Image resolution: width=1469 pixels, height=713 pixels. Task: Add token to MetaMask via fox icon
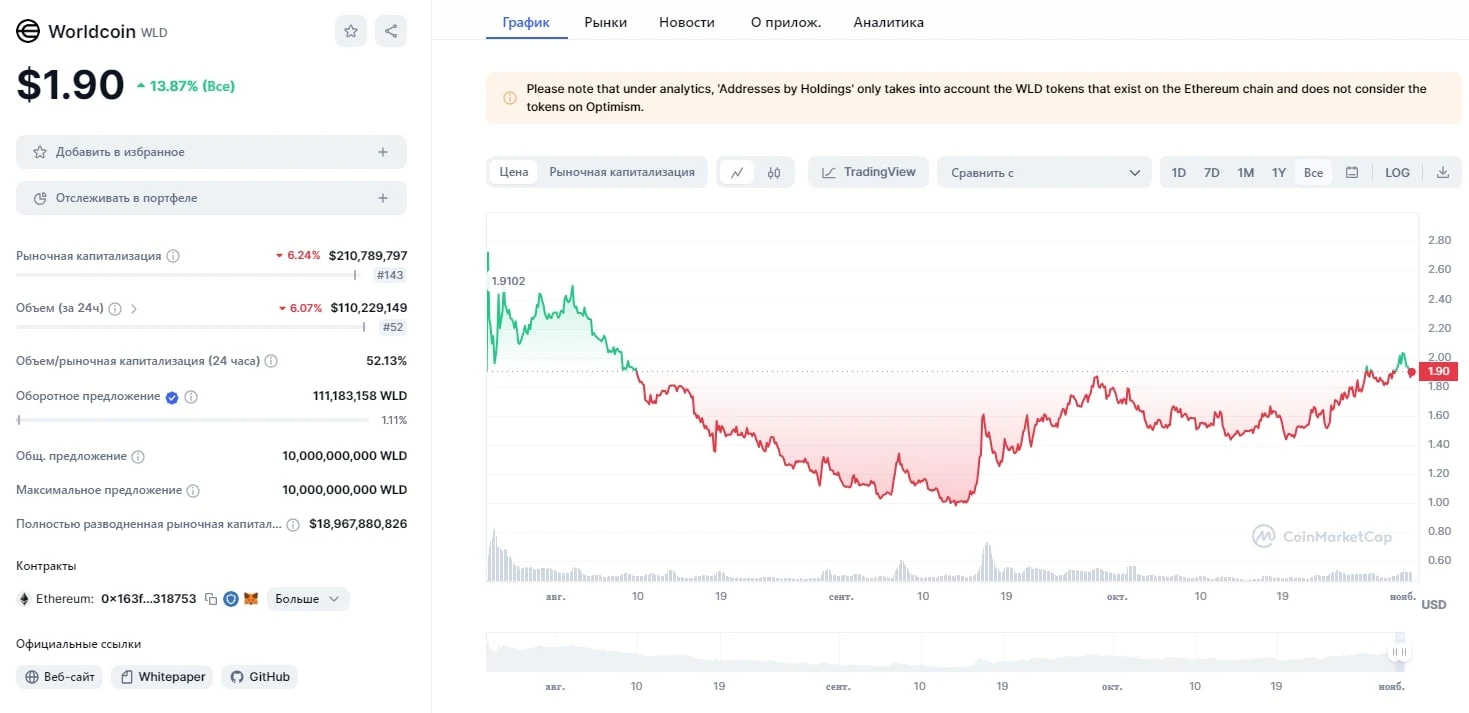point(251,599)
